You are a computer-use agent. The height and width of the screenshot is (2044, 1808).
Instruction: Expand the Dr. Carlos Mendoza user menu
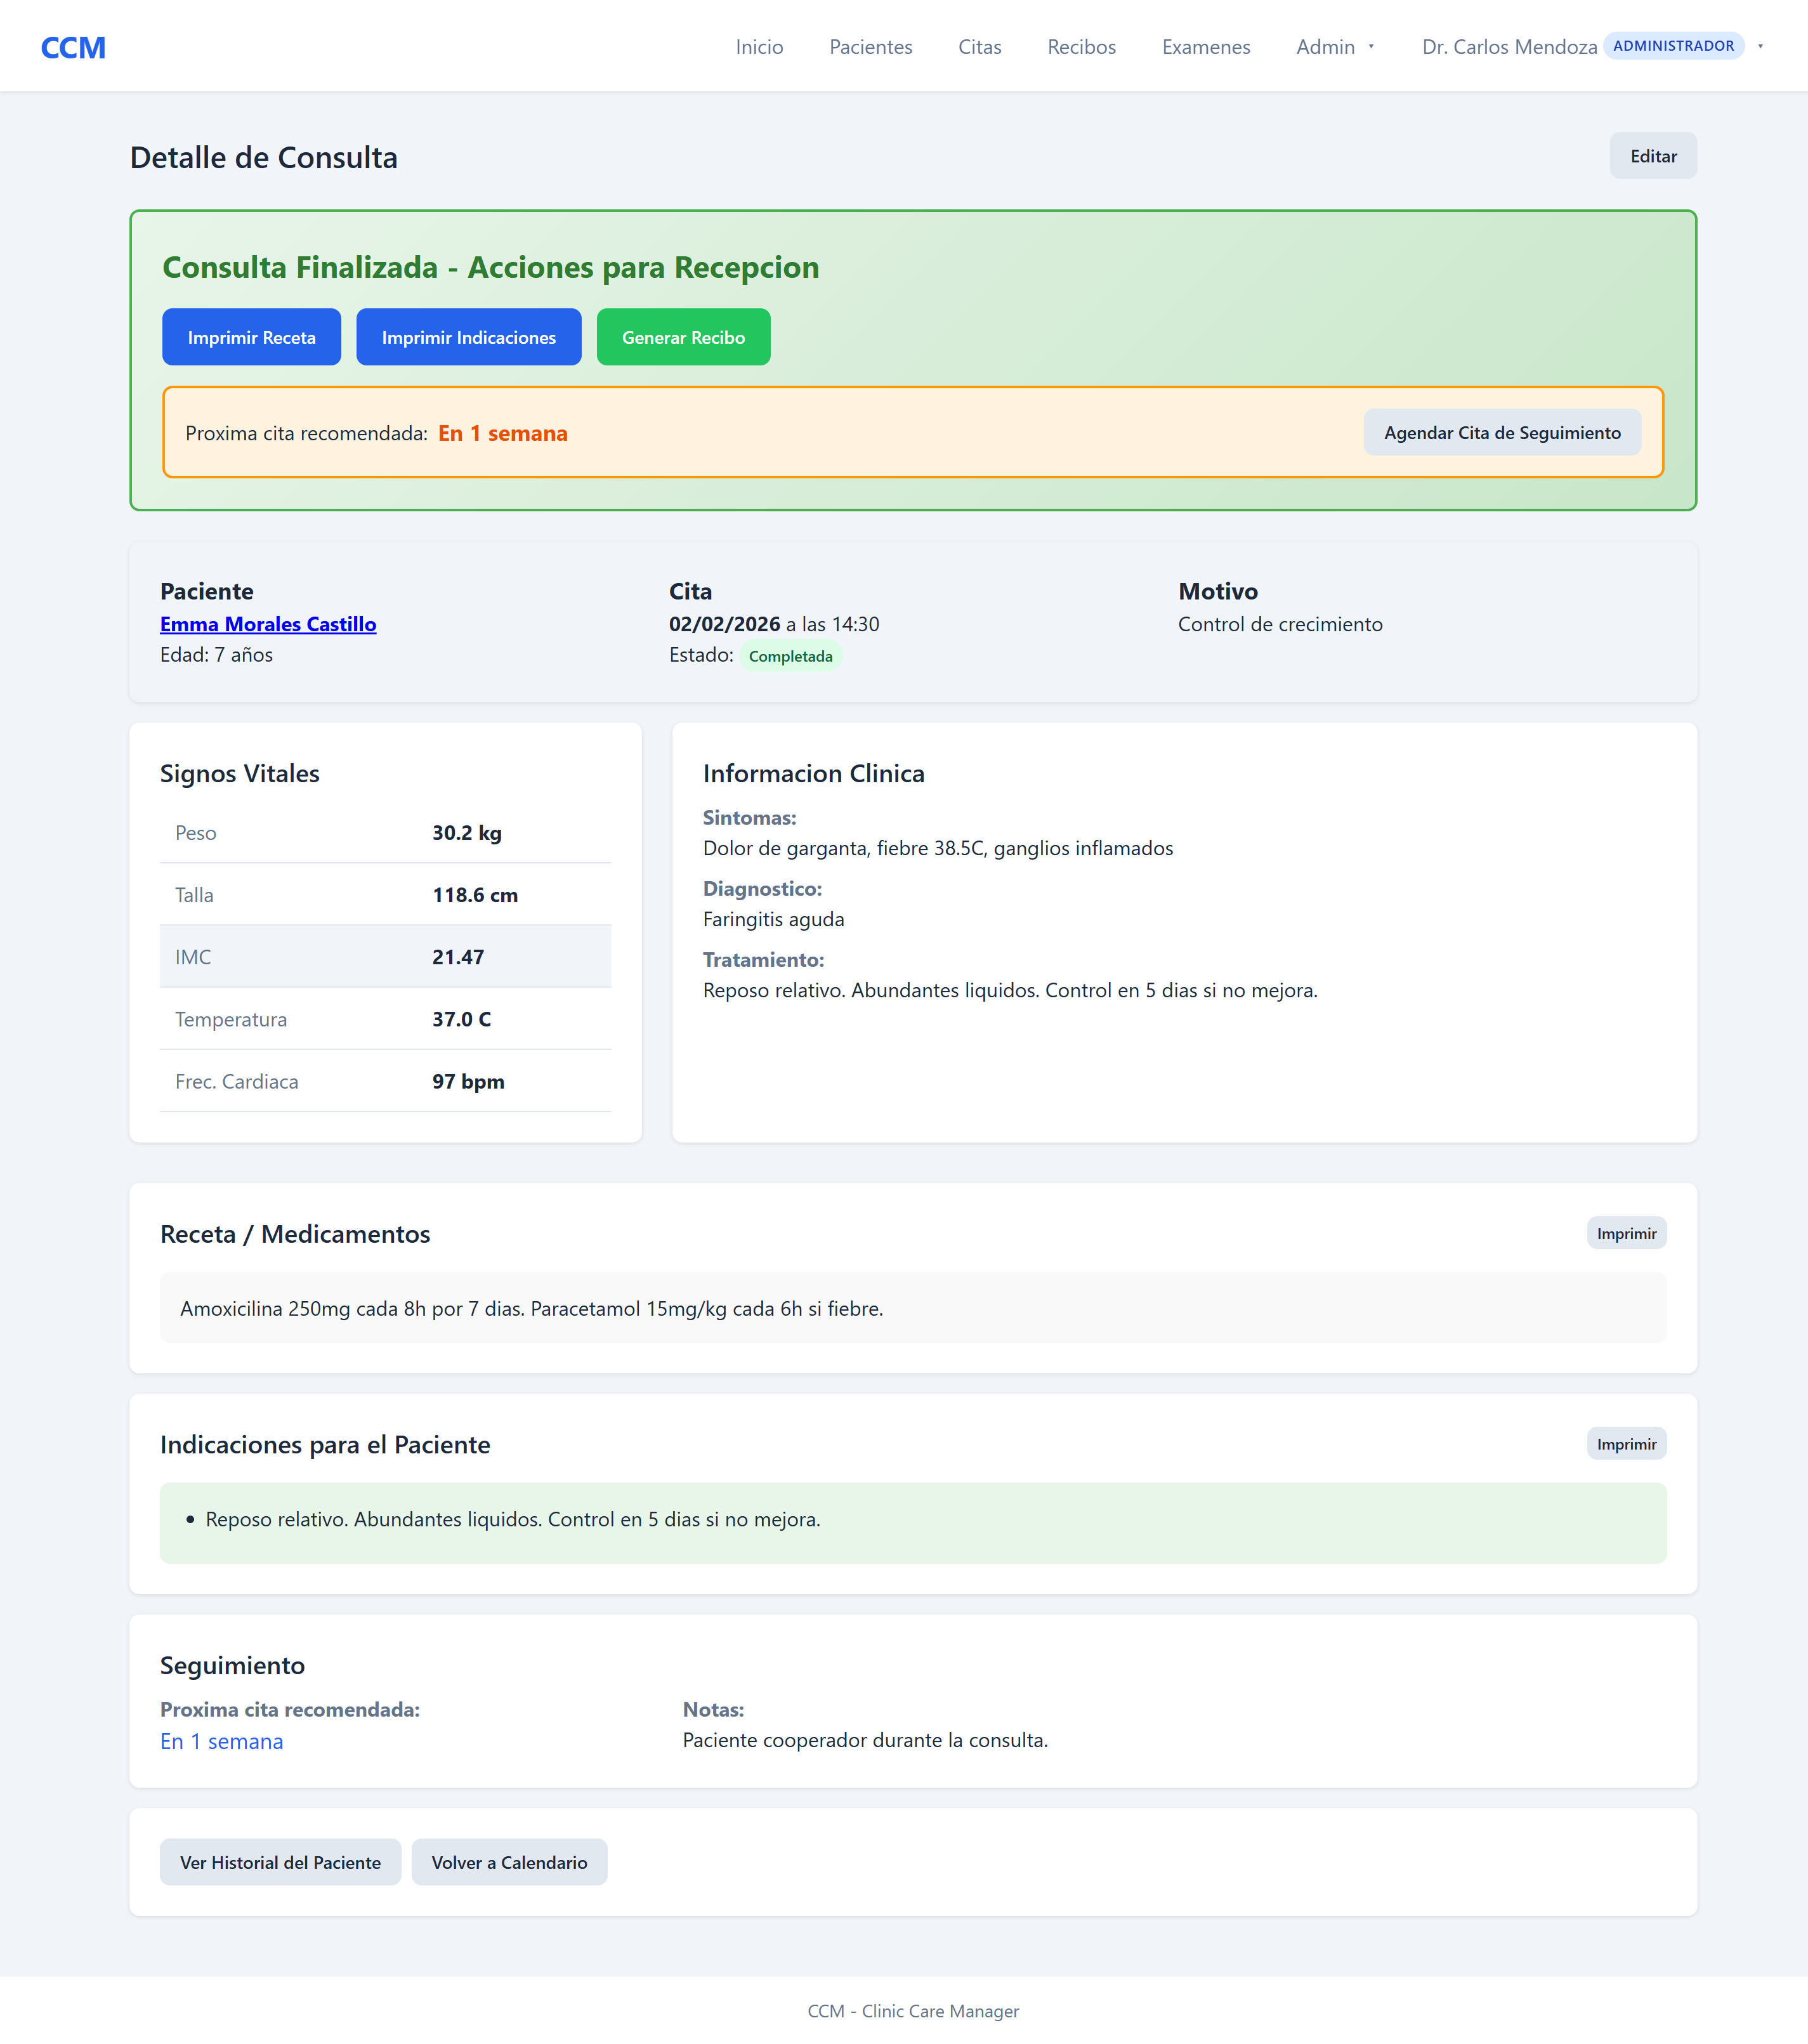[1509, 47]
